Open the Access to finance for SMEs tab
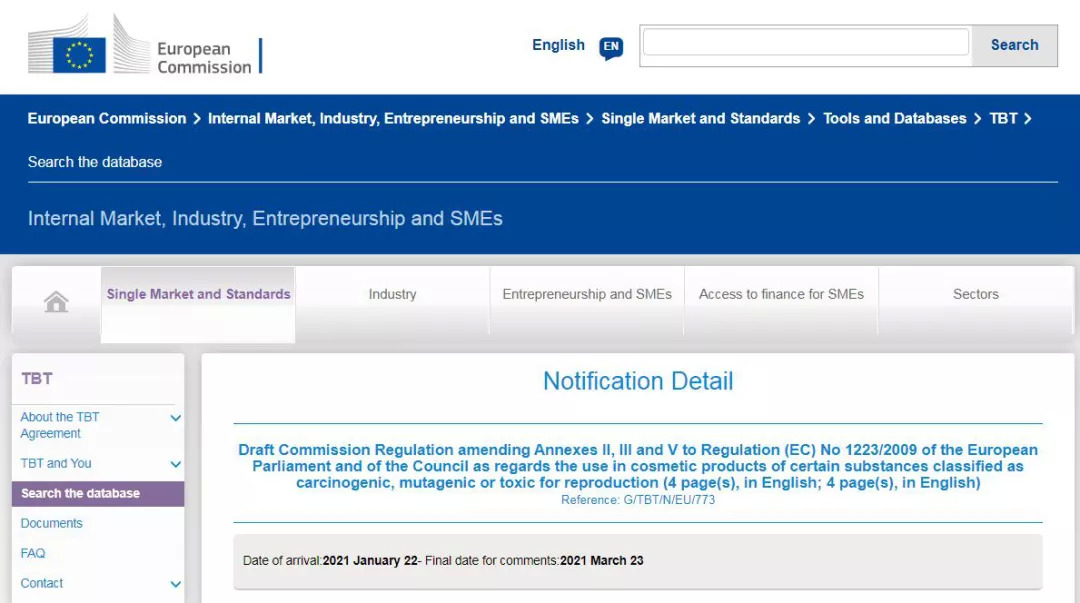Image resolution: width=1080 pixels, height=603 pixels. 781,295
